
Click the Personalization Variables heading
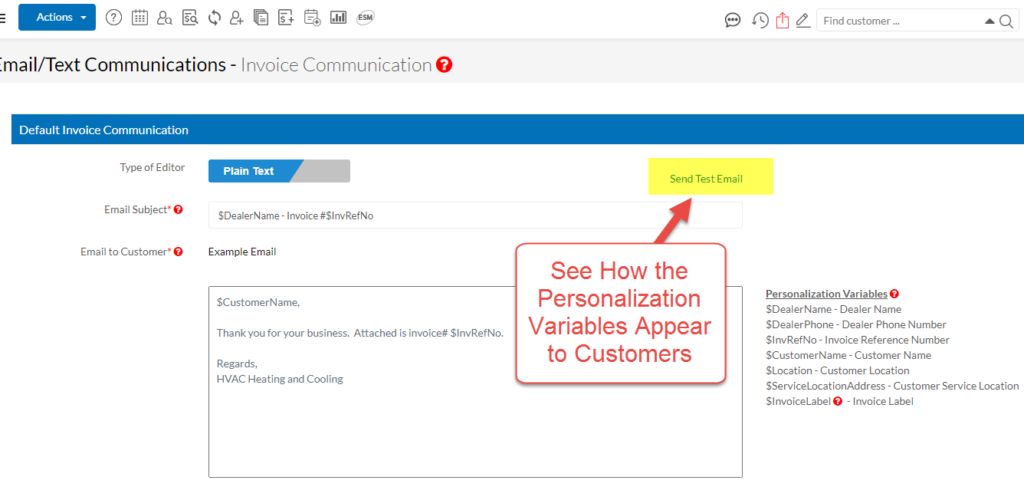tap(826, 294)
